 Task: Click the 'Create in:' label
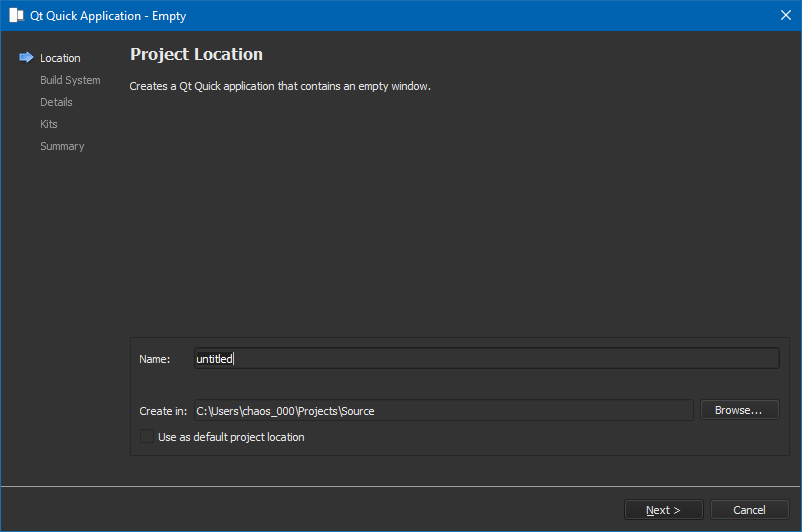[163, 411]
